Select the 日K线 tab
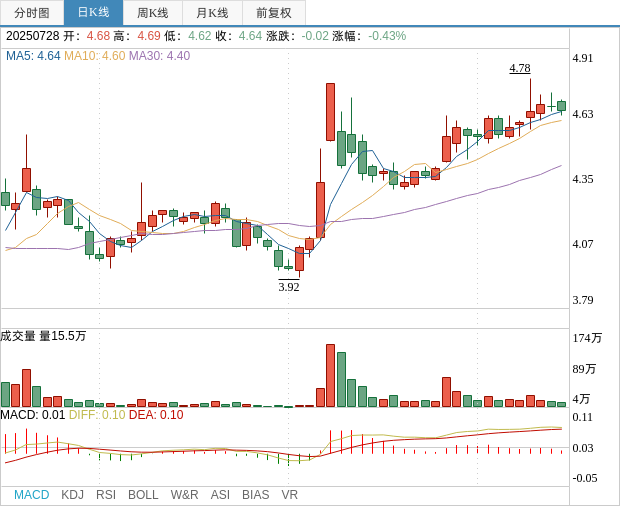 tap(93, 13)
